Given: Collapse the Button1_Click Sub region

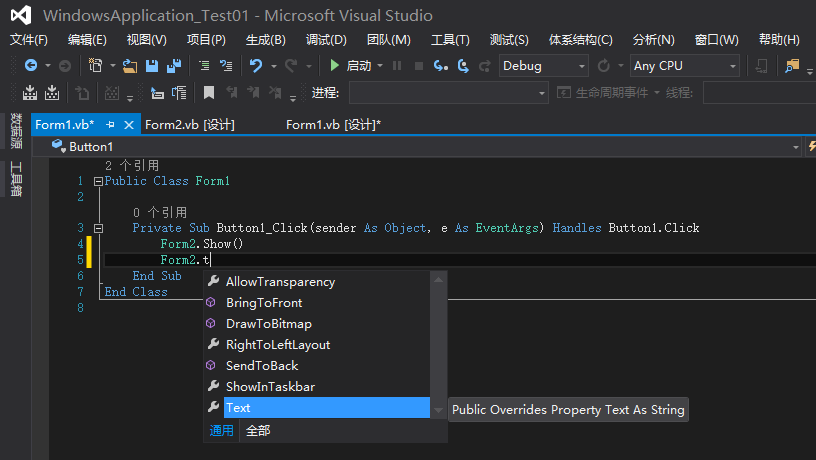Looking at the screenshot, I should click(x=98, y=228).
